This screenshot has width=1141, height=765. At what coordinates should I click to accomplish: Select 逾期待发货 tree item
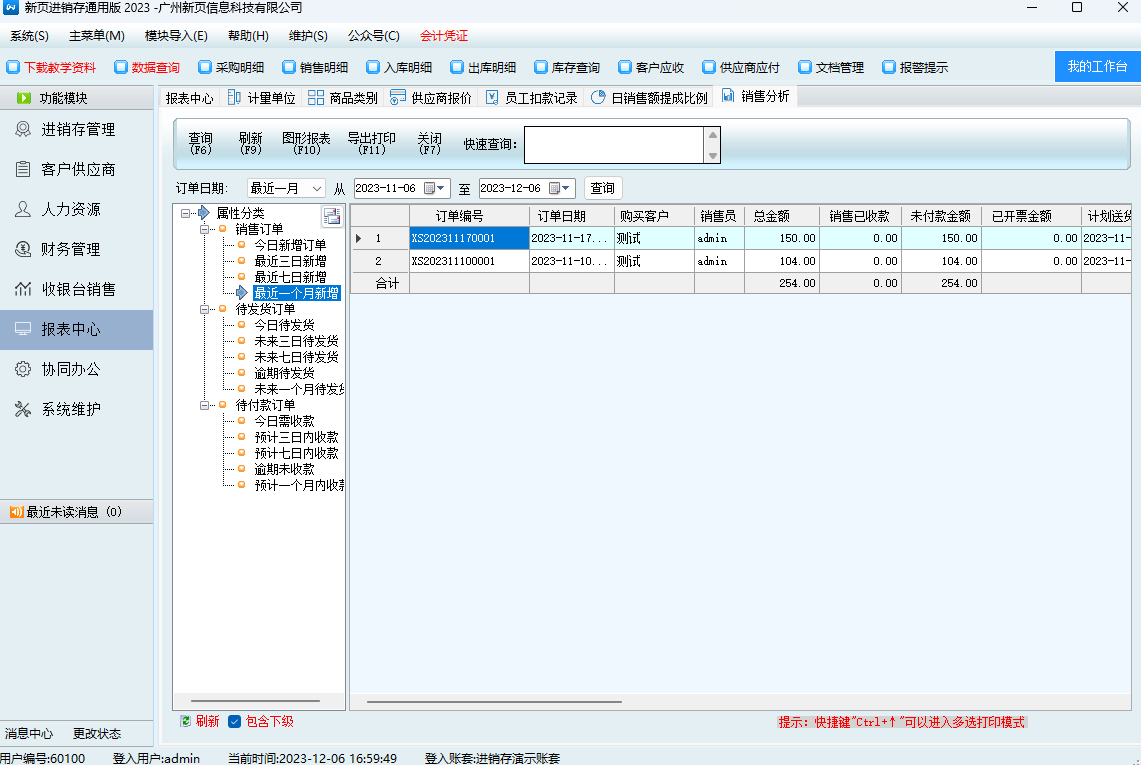click(x=284, y=373)
